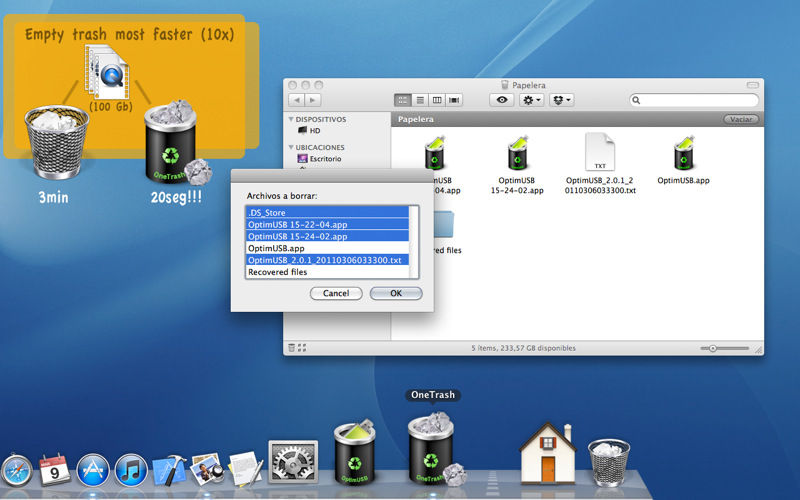
Task: Click the status bar trash icon
Action: pos(291,348)
